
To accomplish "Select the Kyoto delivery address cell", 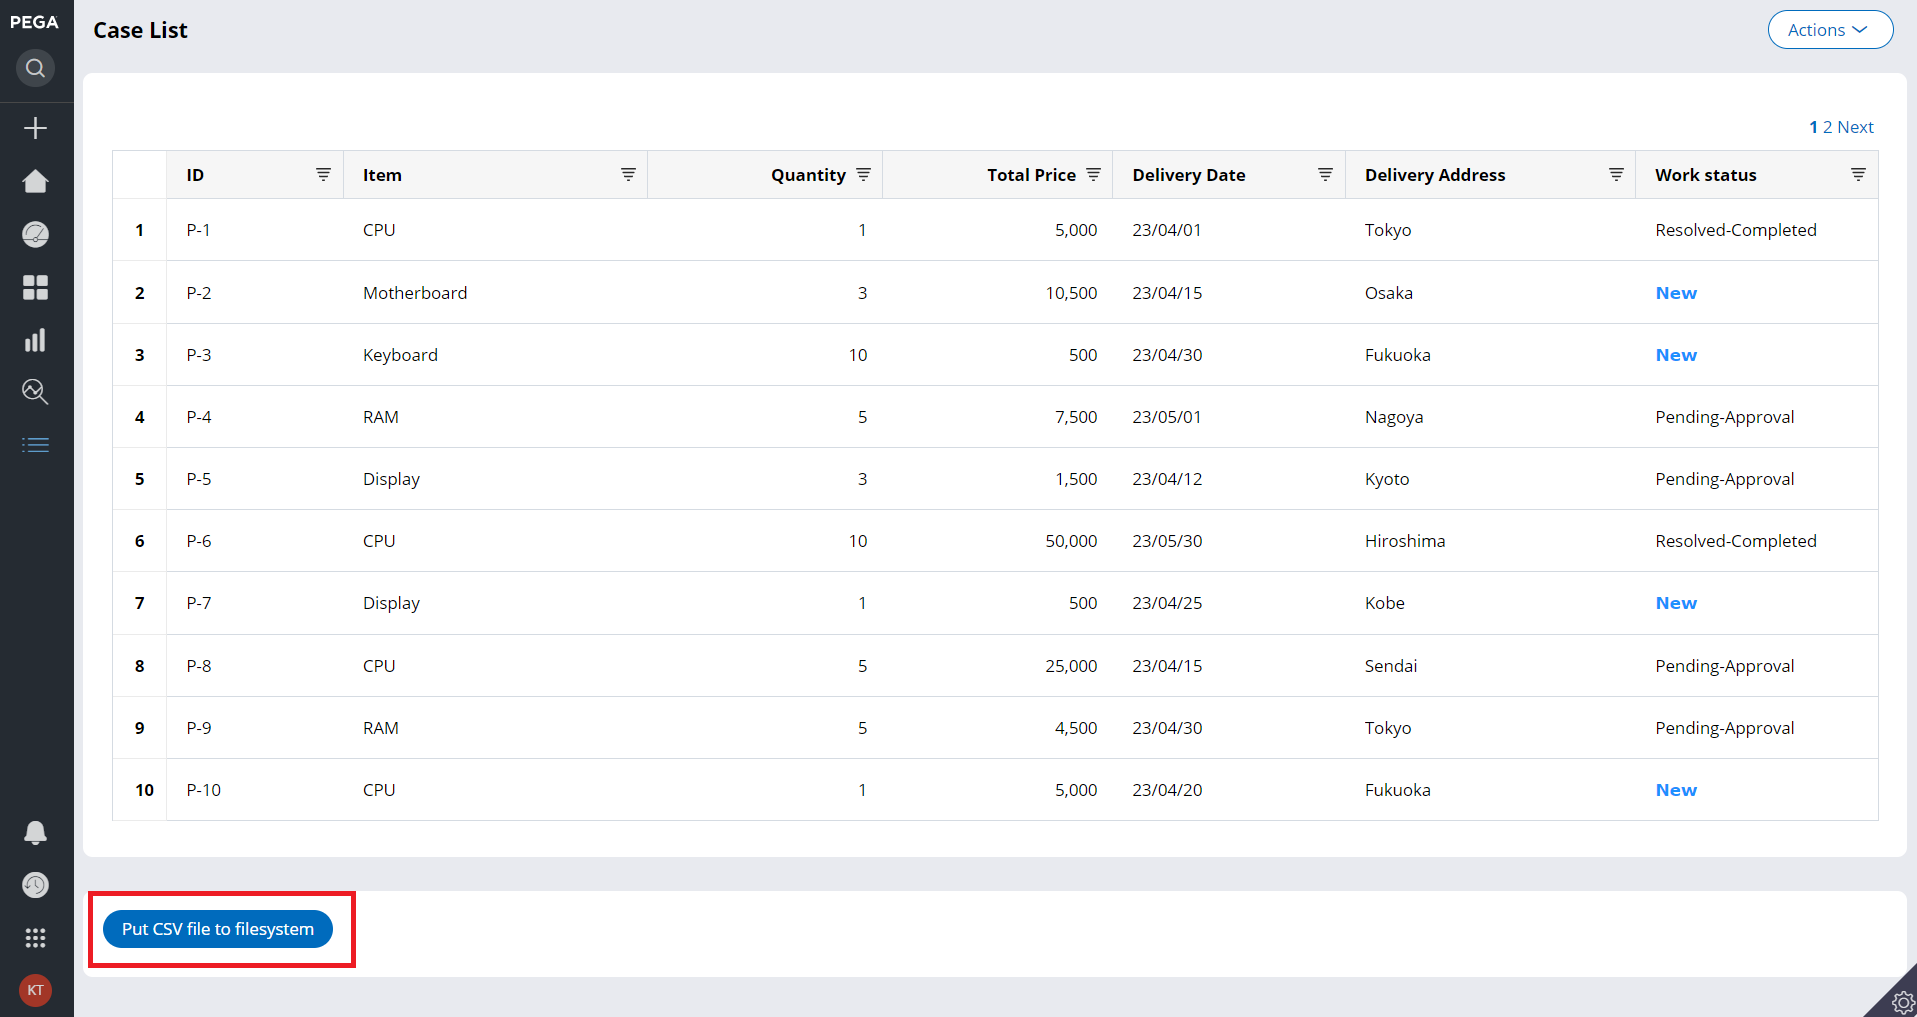I will [1387, 479].
